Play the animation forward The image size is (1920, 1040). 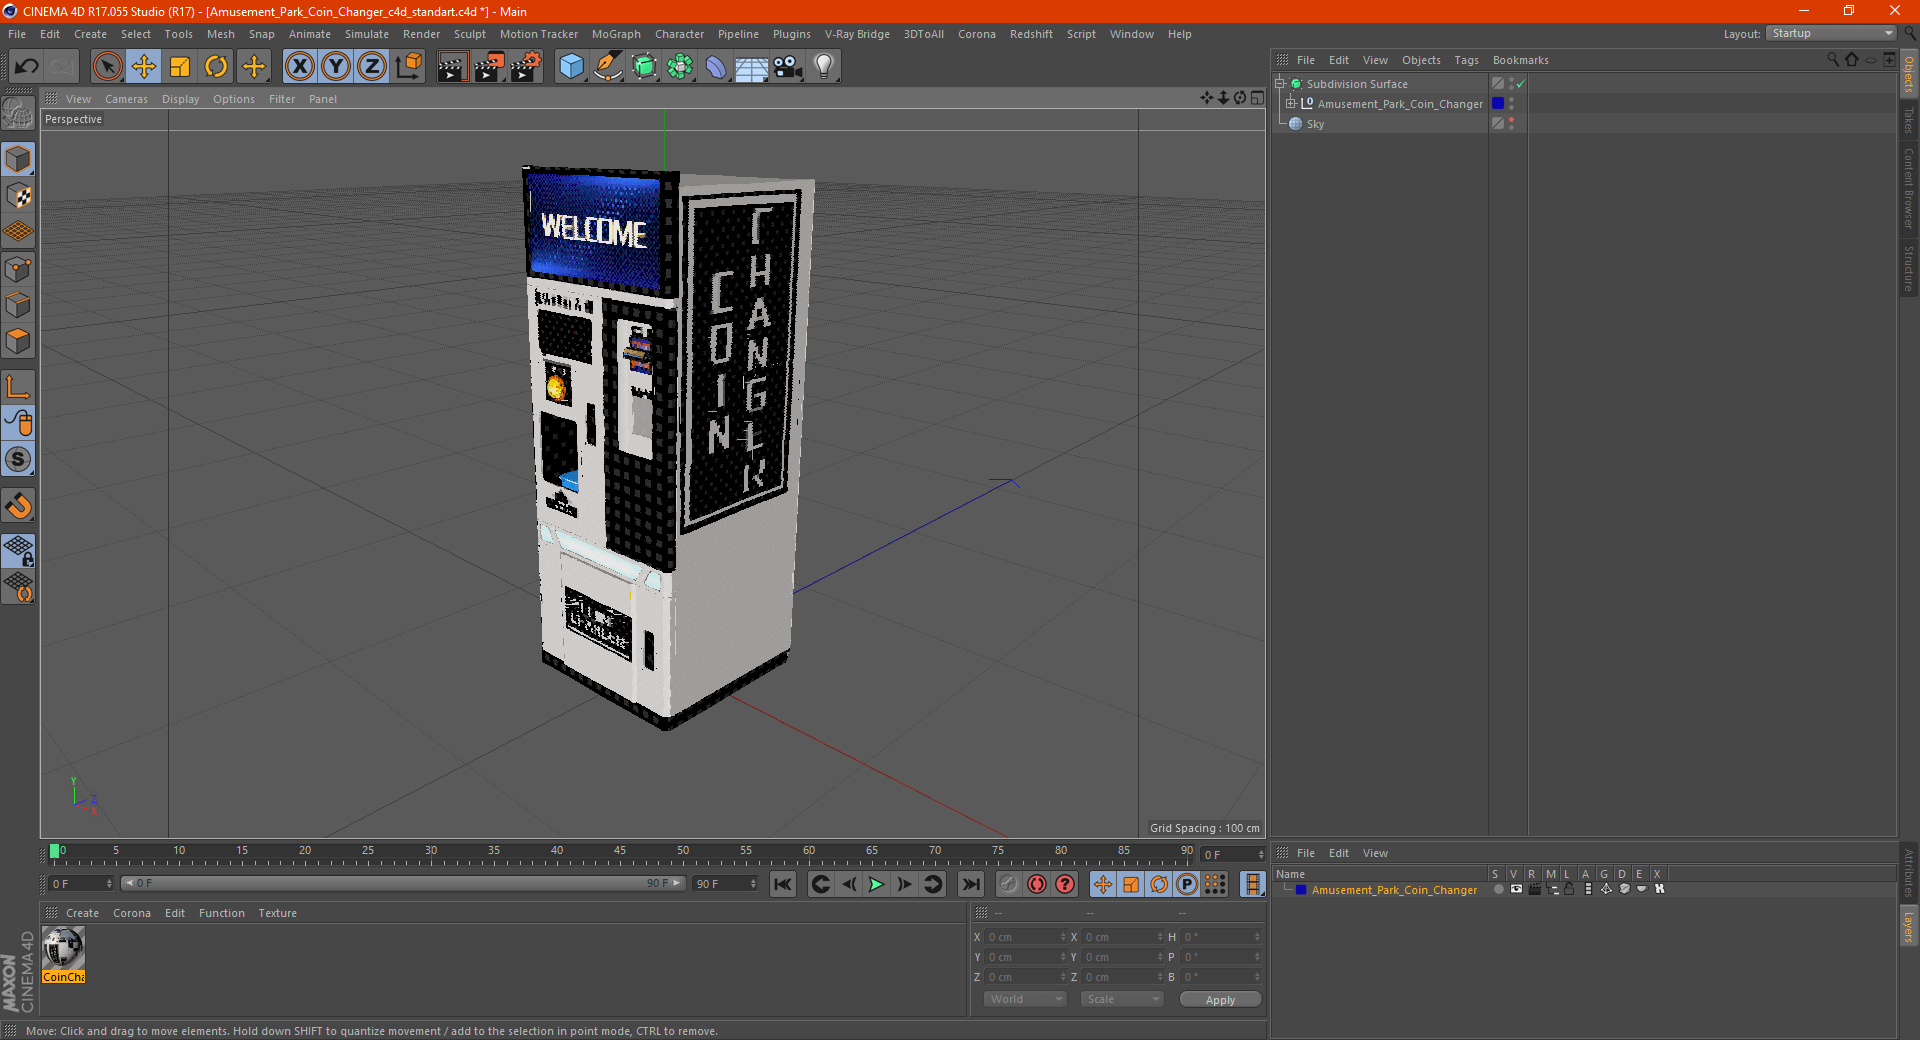(x=876, y=884)
